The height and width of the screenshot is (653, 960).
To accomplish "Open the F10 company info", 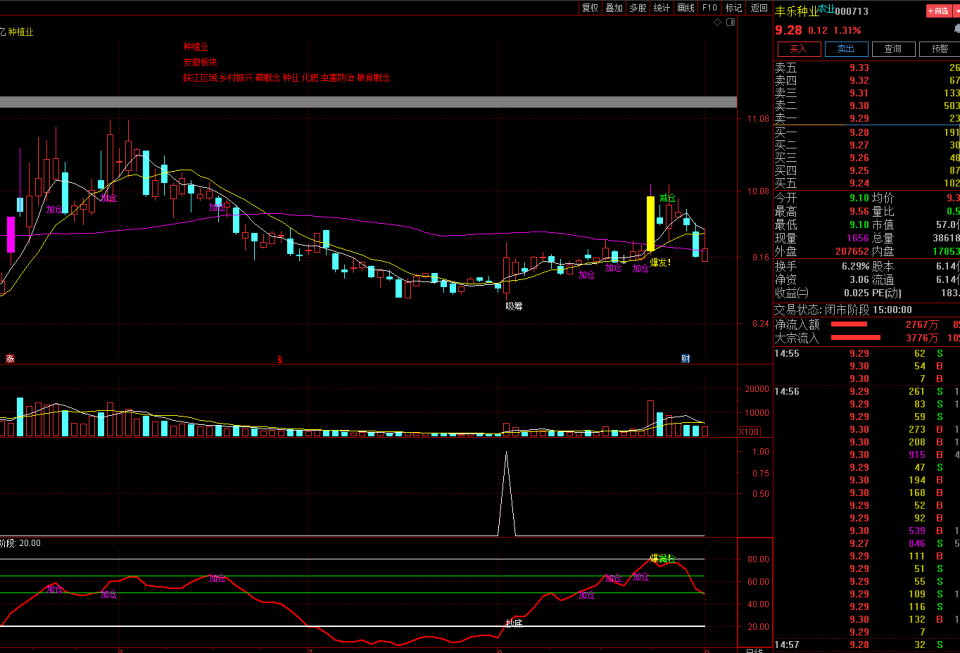I will click(710, 8).
